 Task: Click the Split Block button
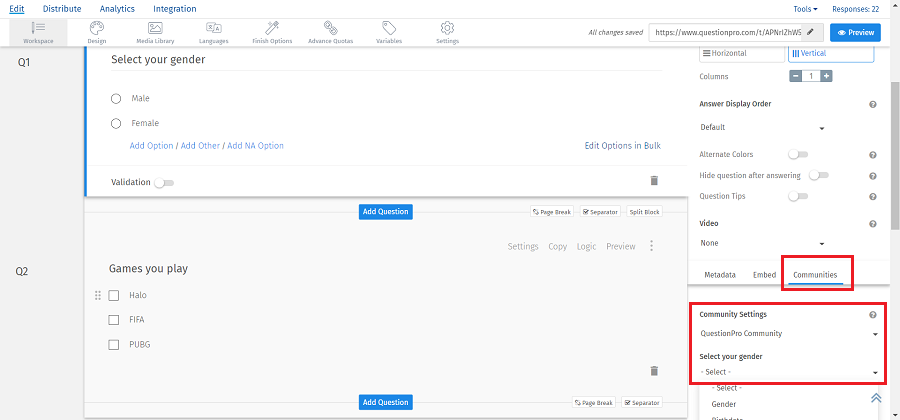tap(645, 212)
